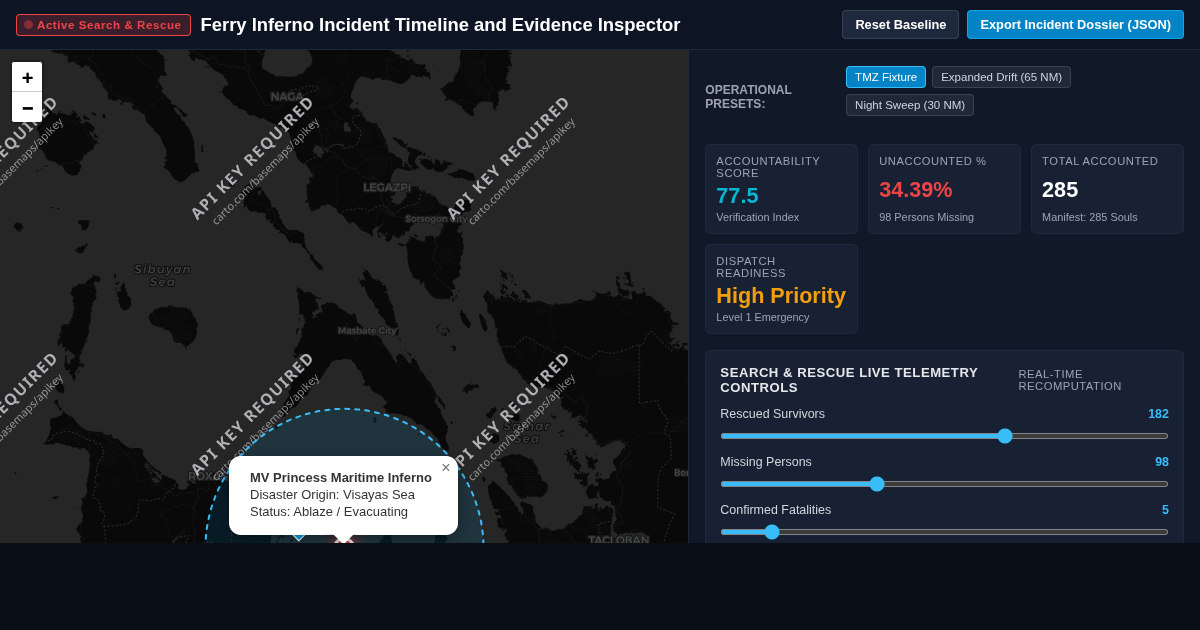Select the Unaccounted % card showing 34.39%
Screen dimensions: 1200x630
pos(944,189)
